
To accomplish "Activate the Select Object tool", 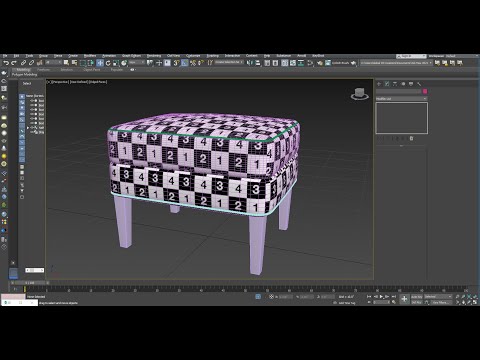I will [66, 63].
